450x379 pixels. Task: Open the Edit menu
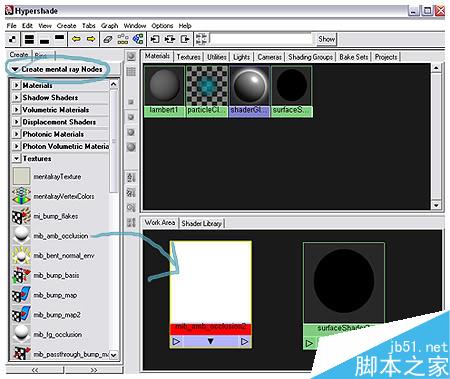[x=27, y=26]
